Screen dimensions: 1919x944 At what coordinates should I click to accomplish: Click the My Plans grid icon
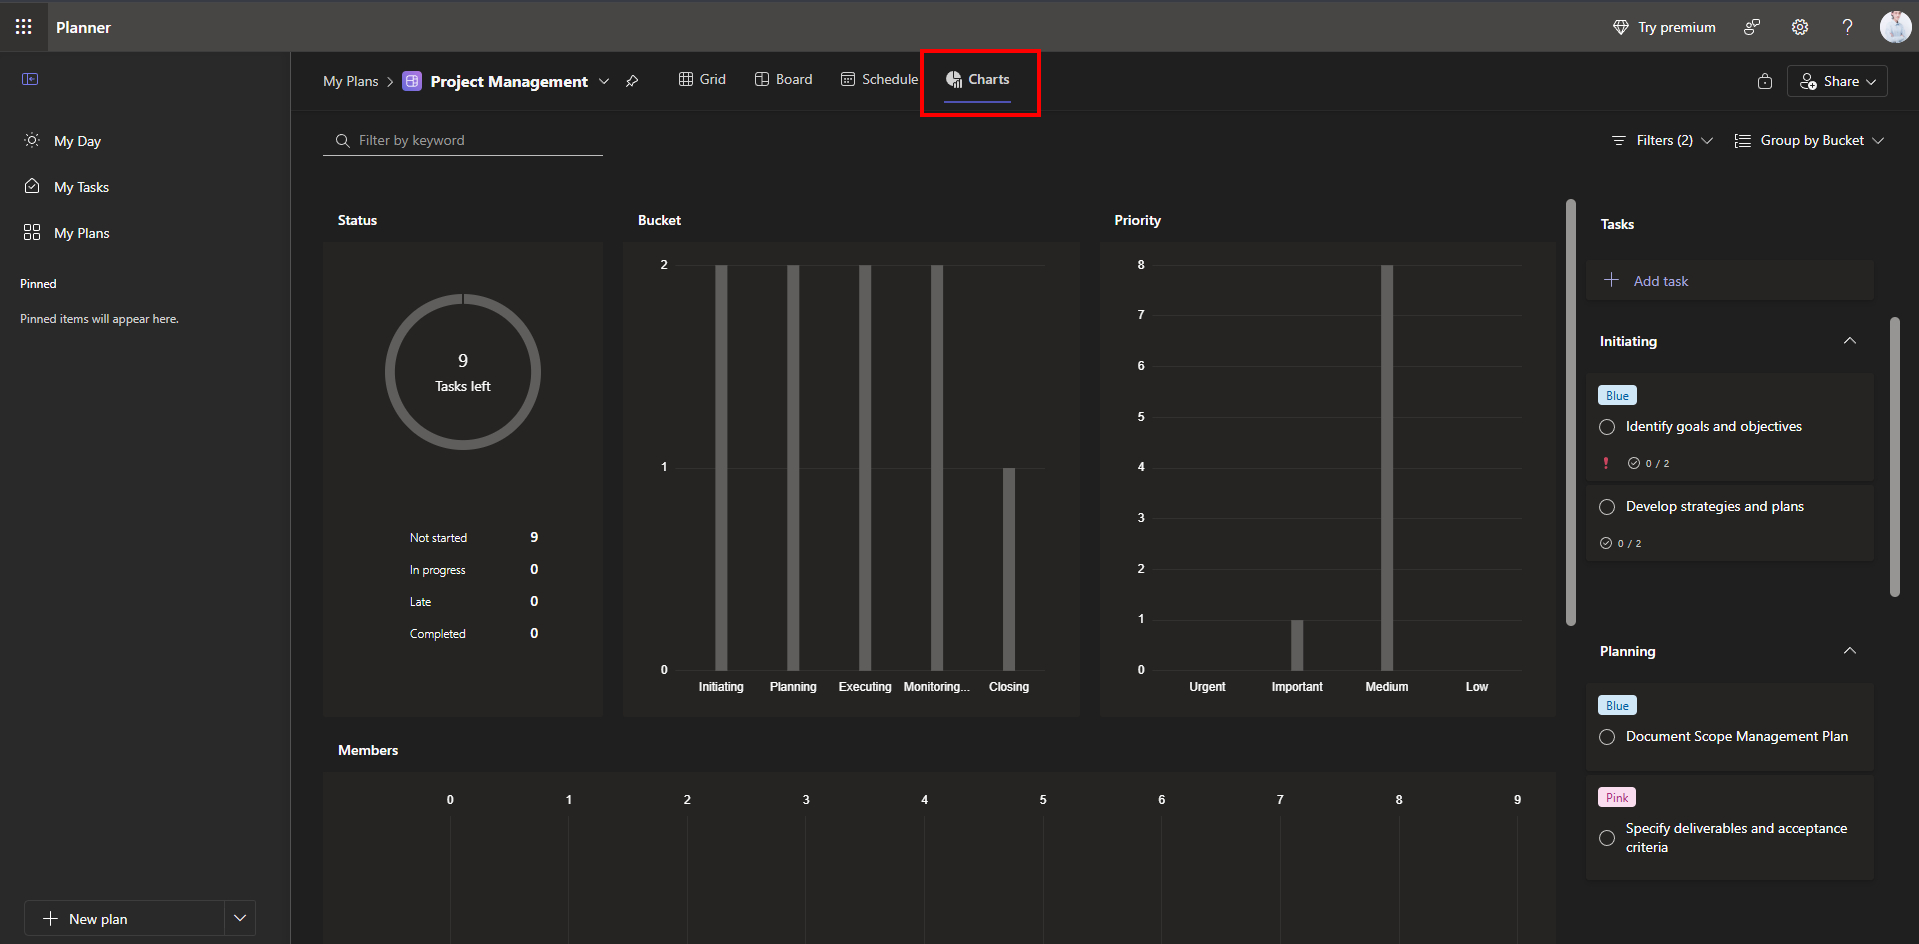pos(32,232)
